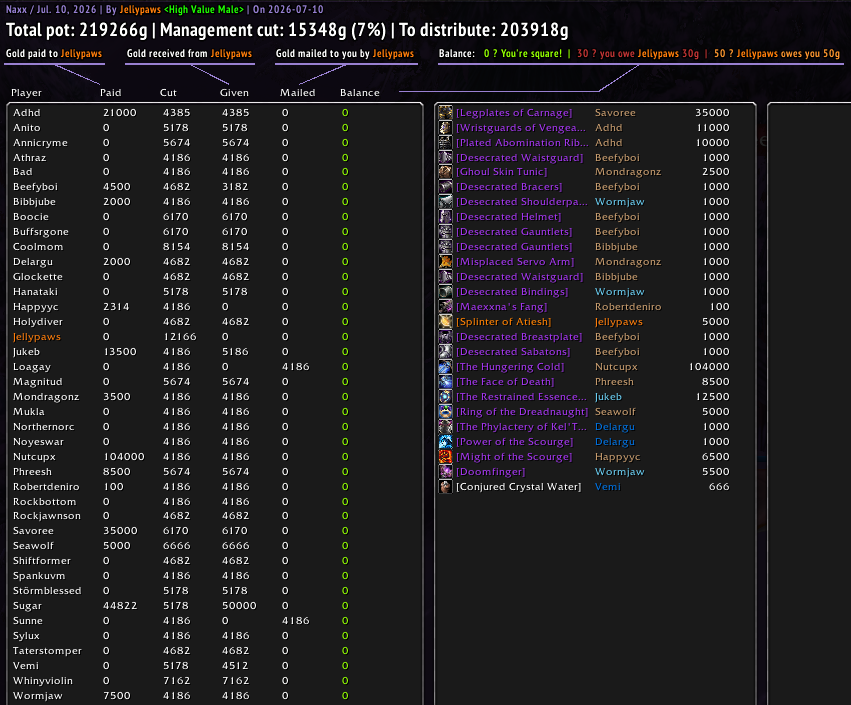Image resolution: width=851 pixels, height=705 pixels.
Task: Click The Hungering Cold item icon
Action: point(446,366)
